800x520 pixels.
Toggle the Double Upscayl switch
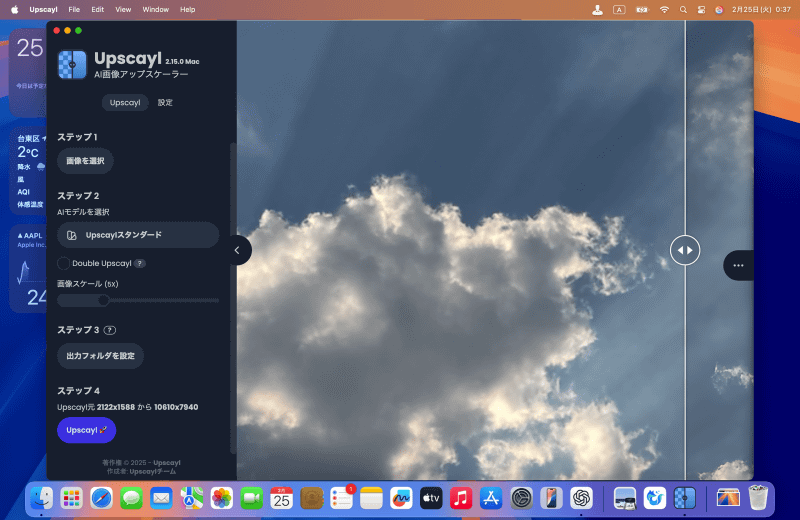click(63, 263)
